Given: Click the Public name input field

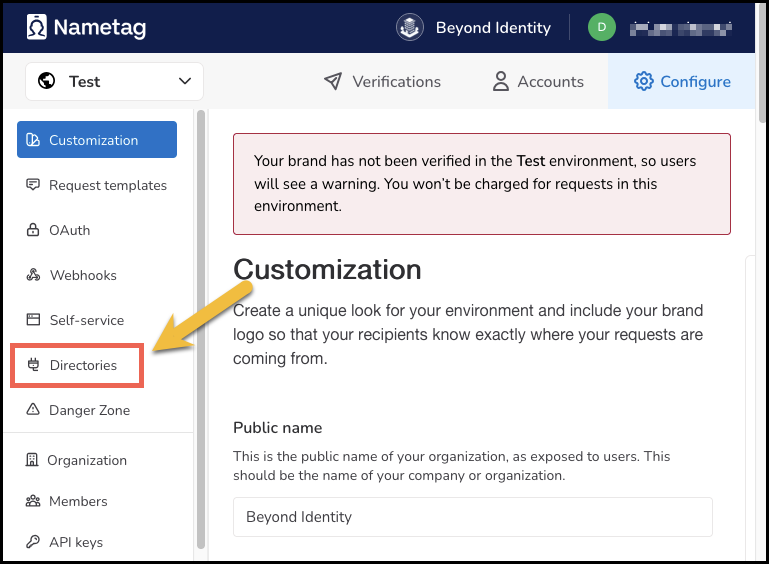Looking at the screenshot, I should [x=472, y=517].
